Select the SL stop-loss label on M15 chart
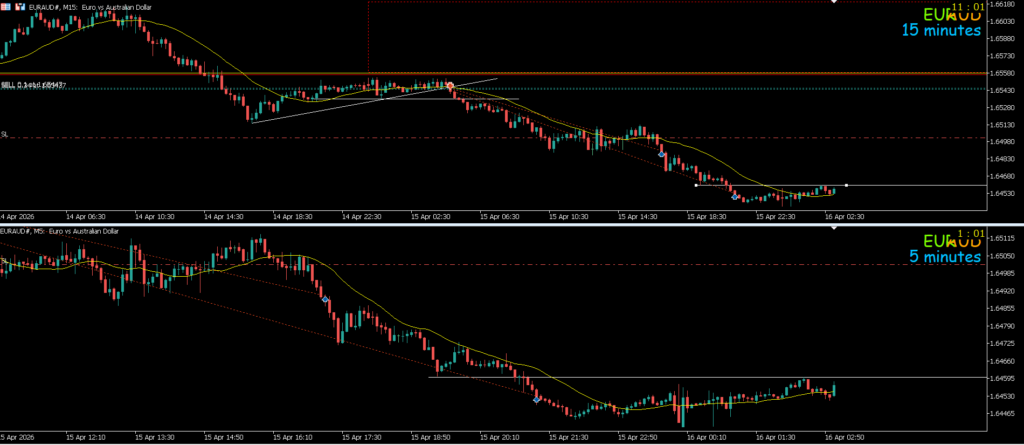Image resolution: width=1024 pixels, height=445 pixels. point(5,133)
